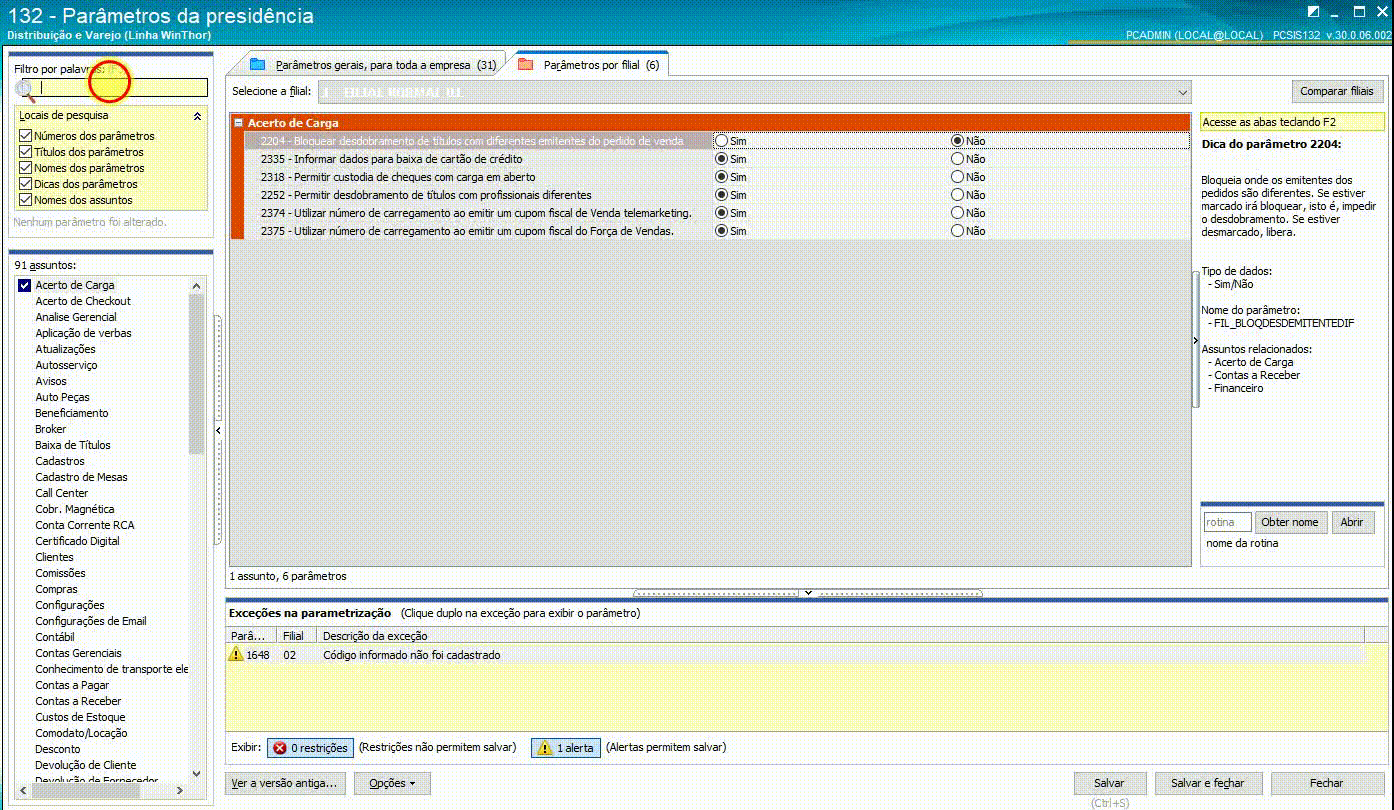Toggle the 1 alerta filter button

pos(566,748)
